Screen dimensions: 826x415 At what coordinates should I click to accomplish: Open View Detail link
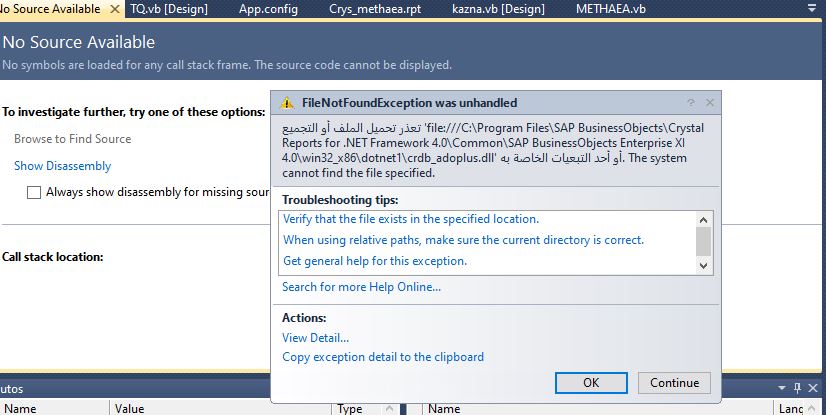[315, 338]
